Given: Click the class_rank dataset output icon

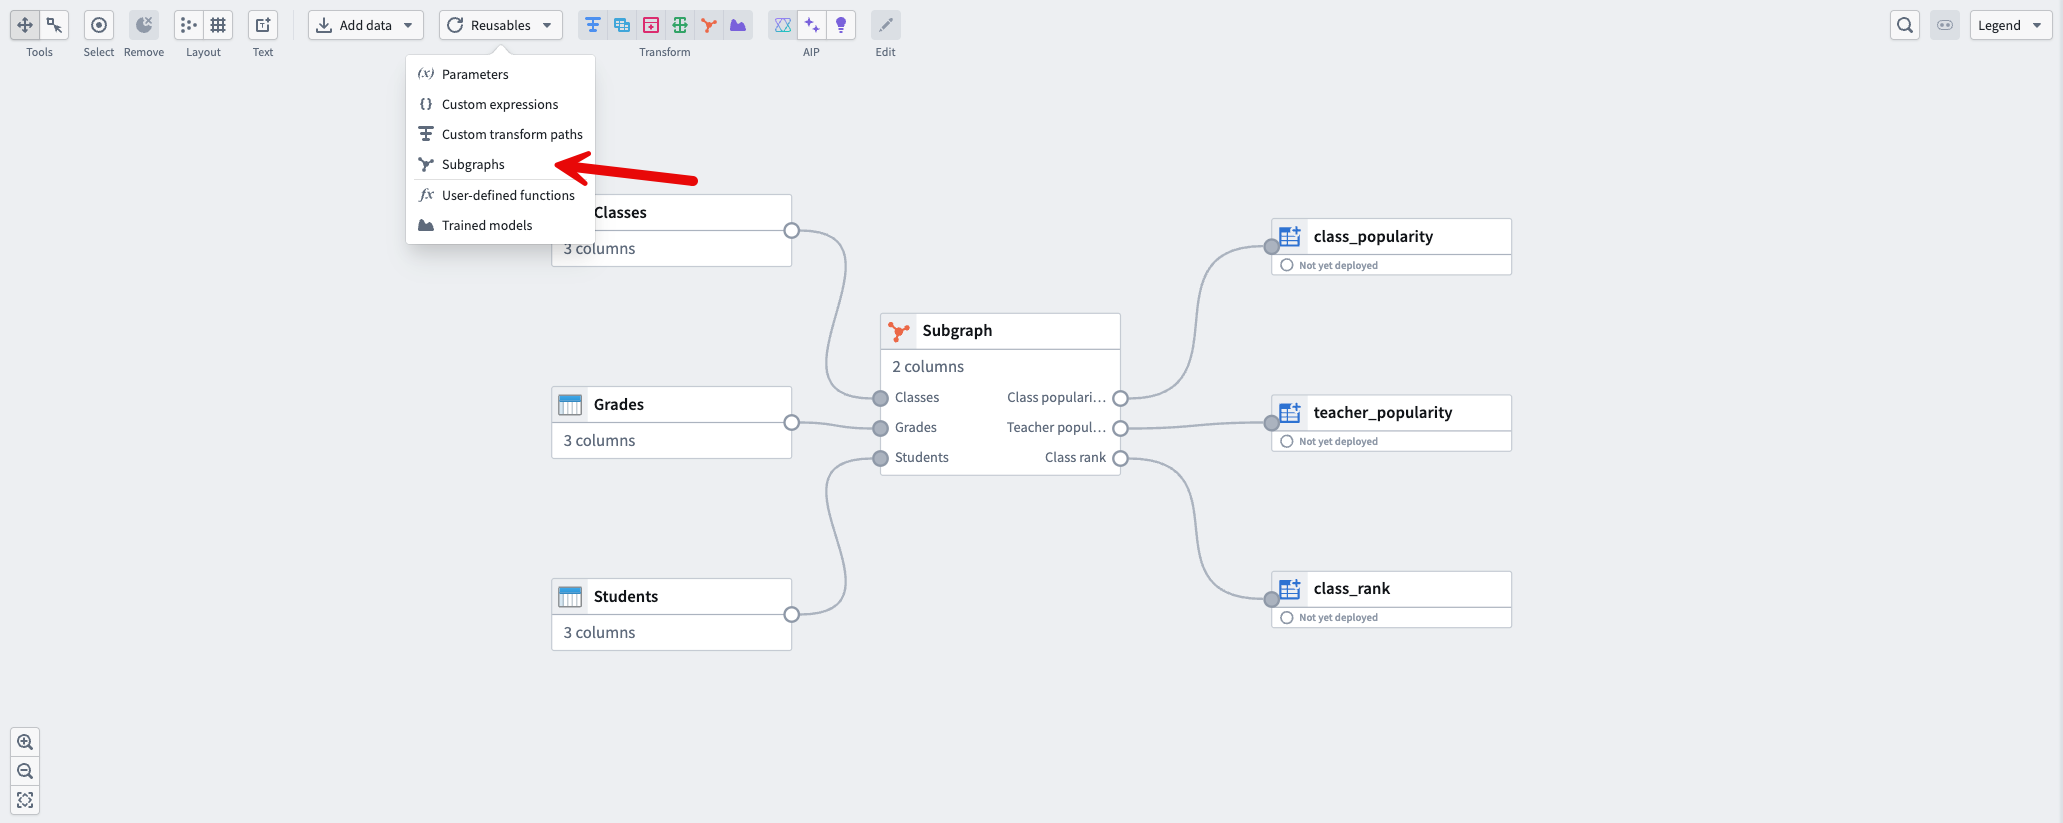Looking at the screenshot, I should tap(1290, 588).
